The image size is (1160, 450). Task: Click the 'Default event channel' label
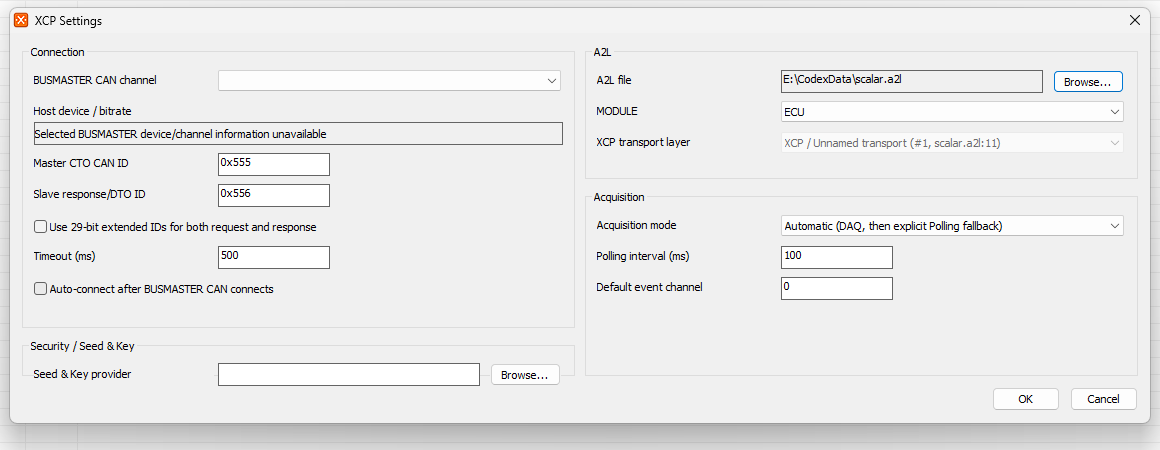[x=650, y=287]
